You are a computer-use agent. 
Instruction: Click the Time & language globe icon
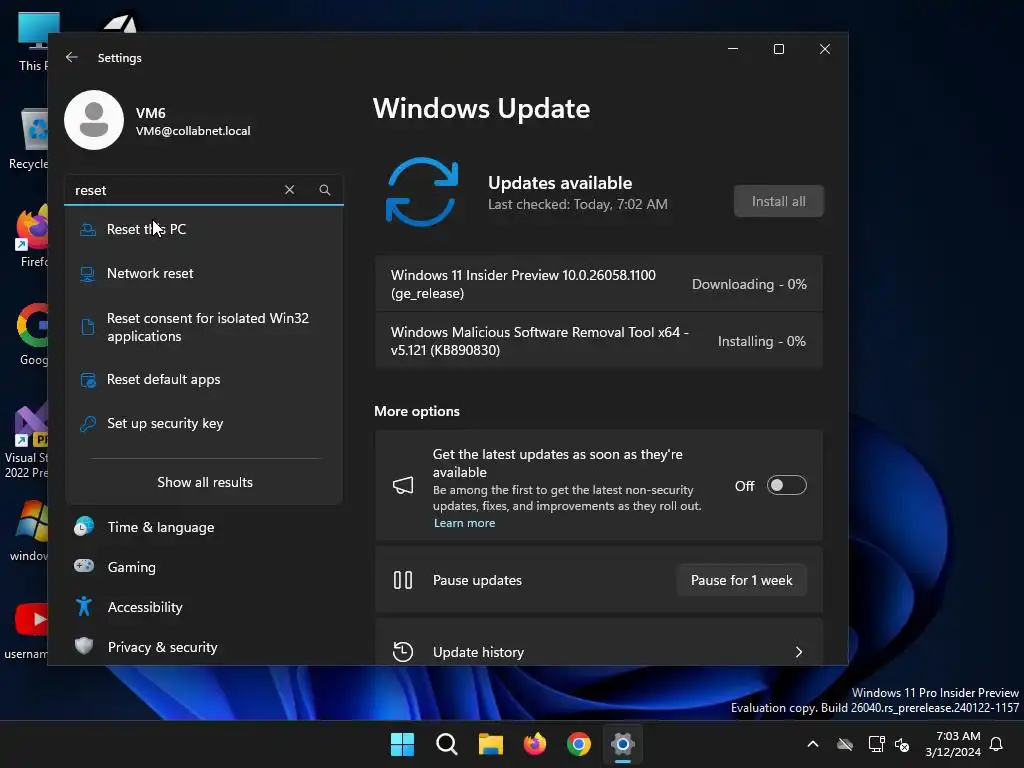(84, 526)
